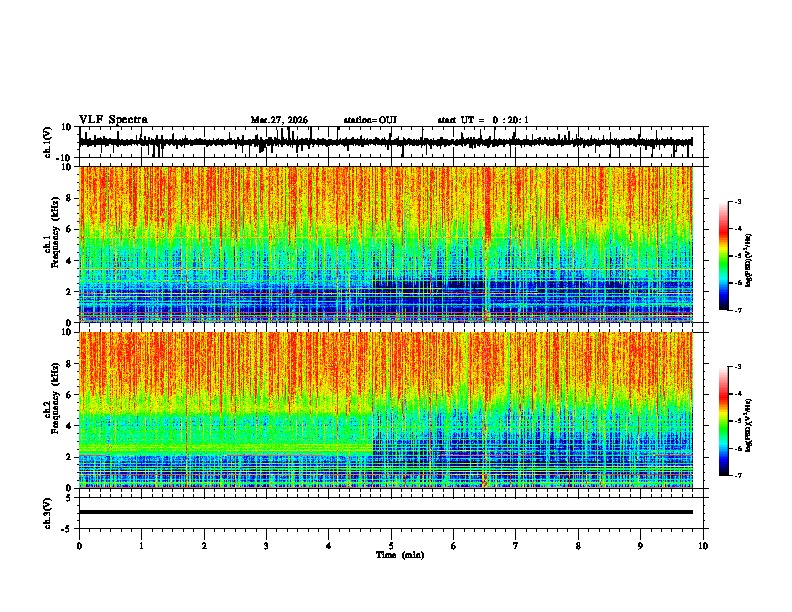Select the "start UT = 0 : 20: 1" text

pyautogui.click(x=483, y=120)
